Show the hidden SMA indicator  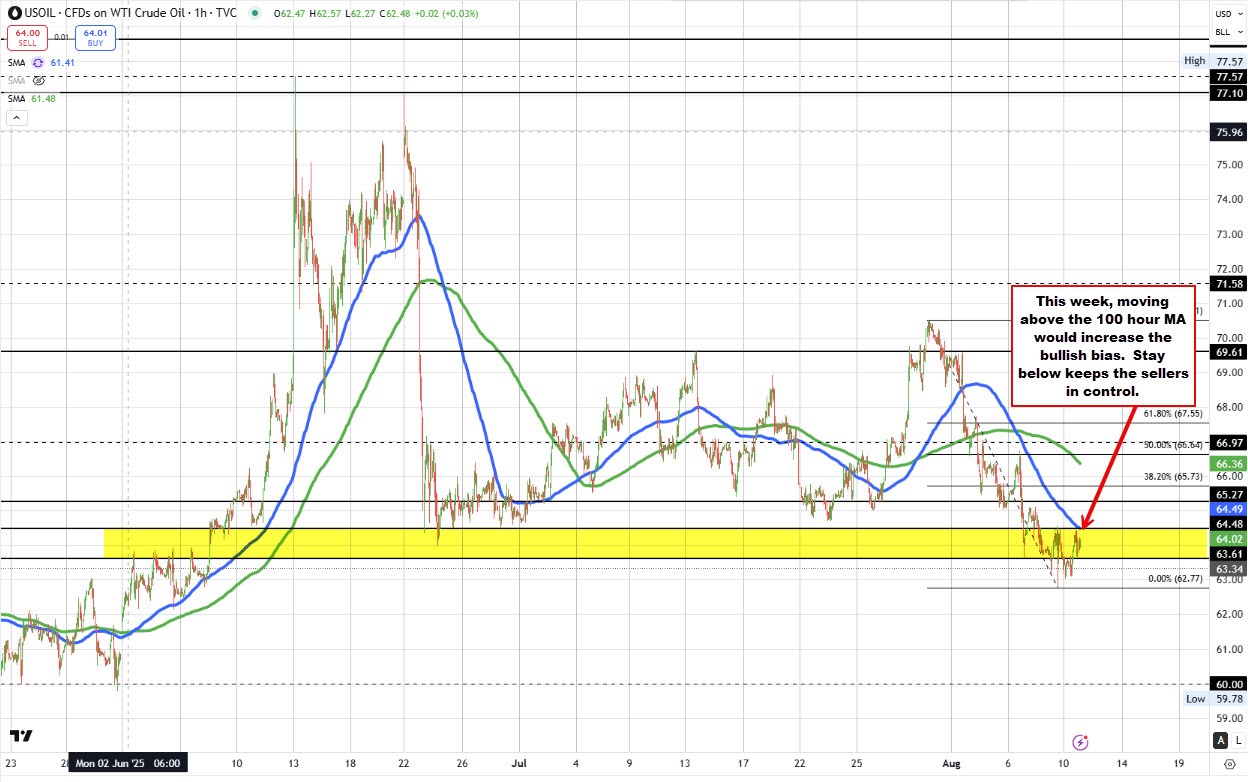pos(39,80)
